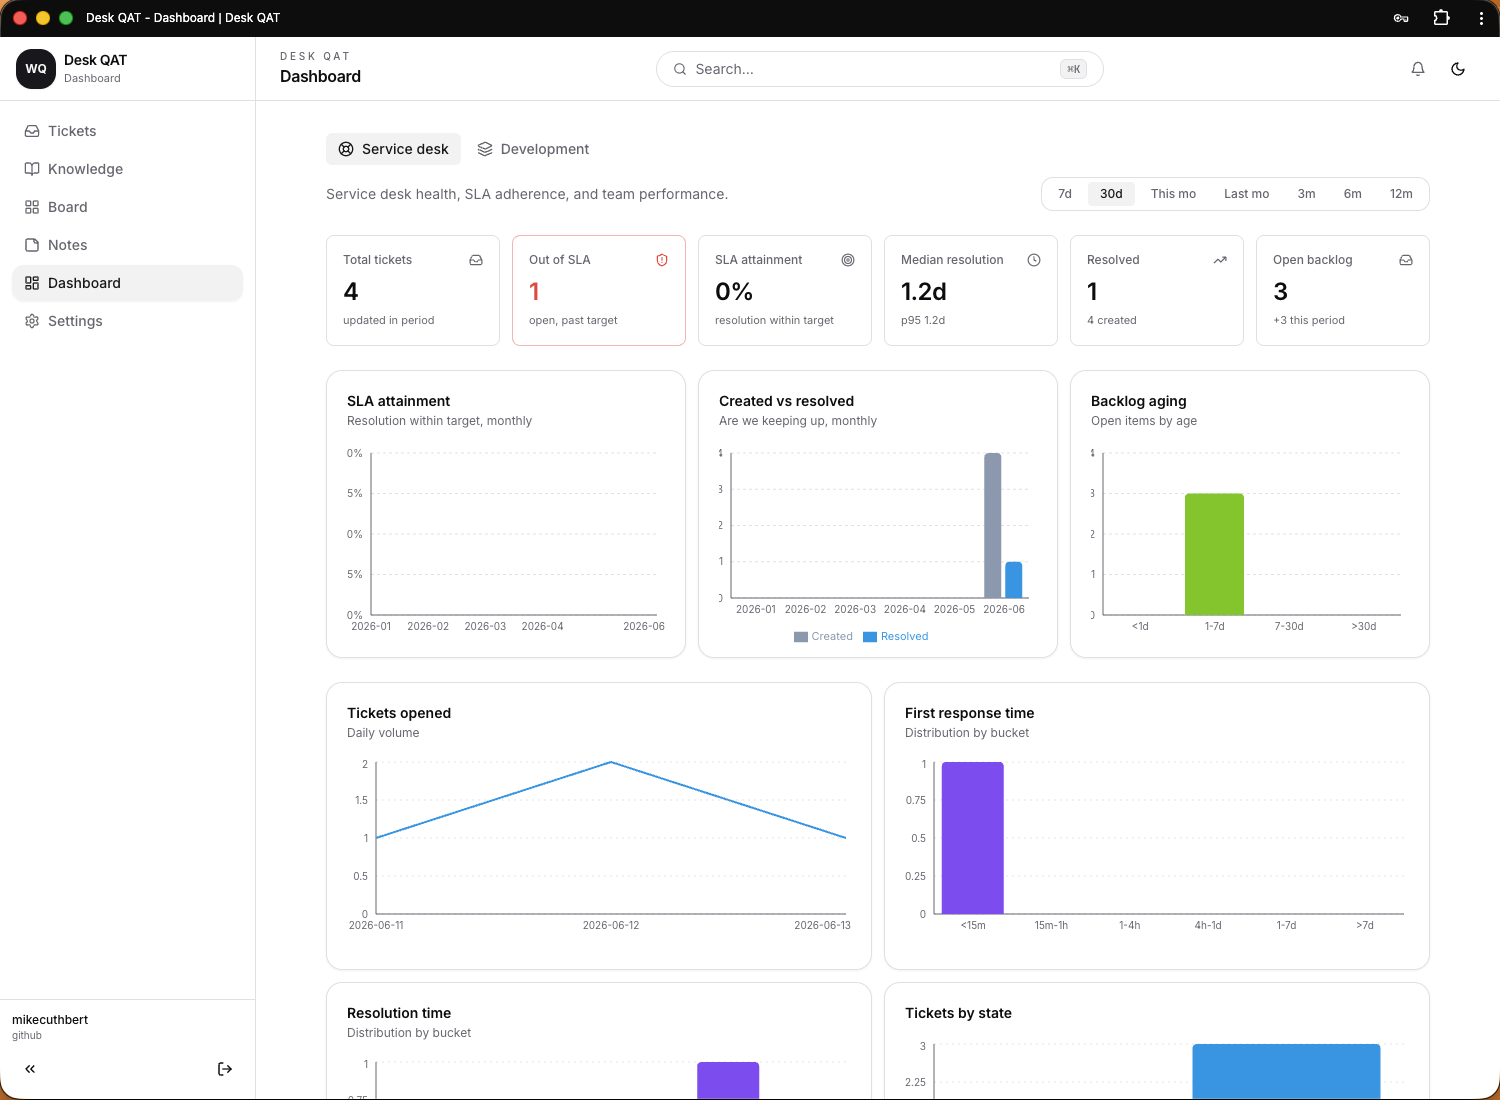Toggle Resolved legend in chart
This screenshot has height=1100, width=1500.
pyautogui.click(x=896, y=636)
